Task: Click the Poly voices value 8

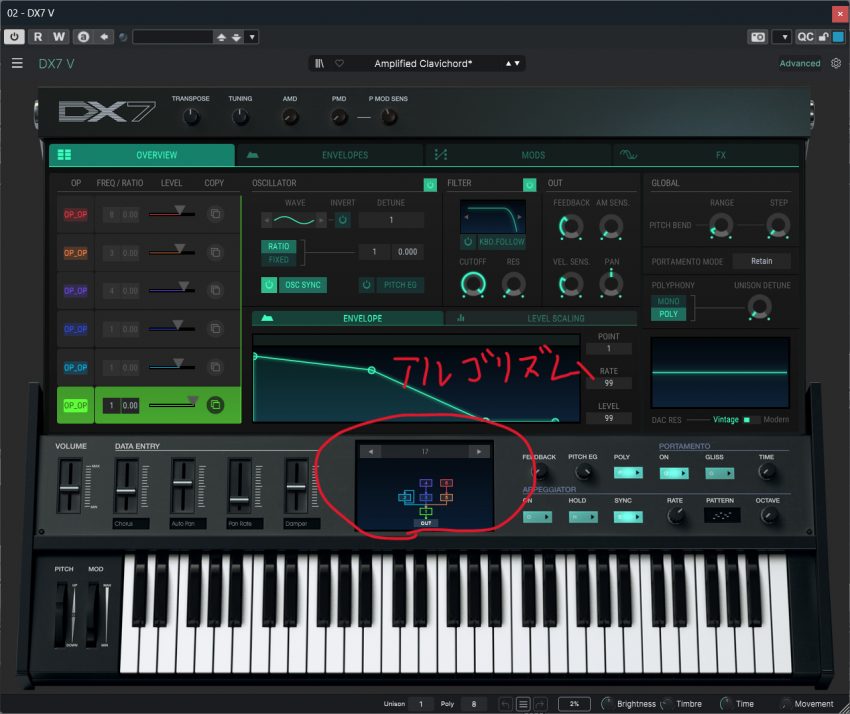Action: (474, 704)
